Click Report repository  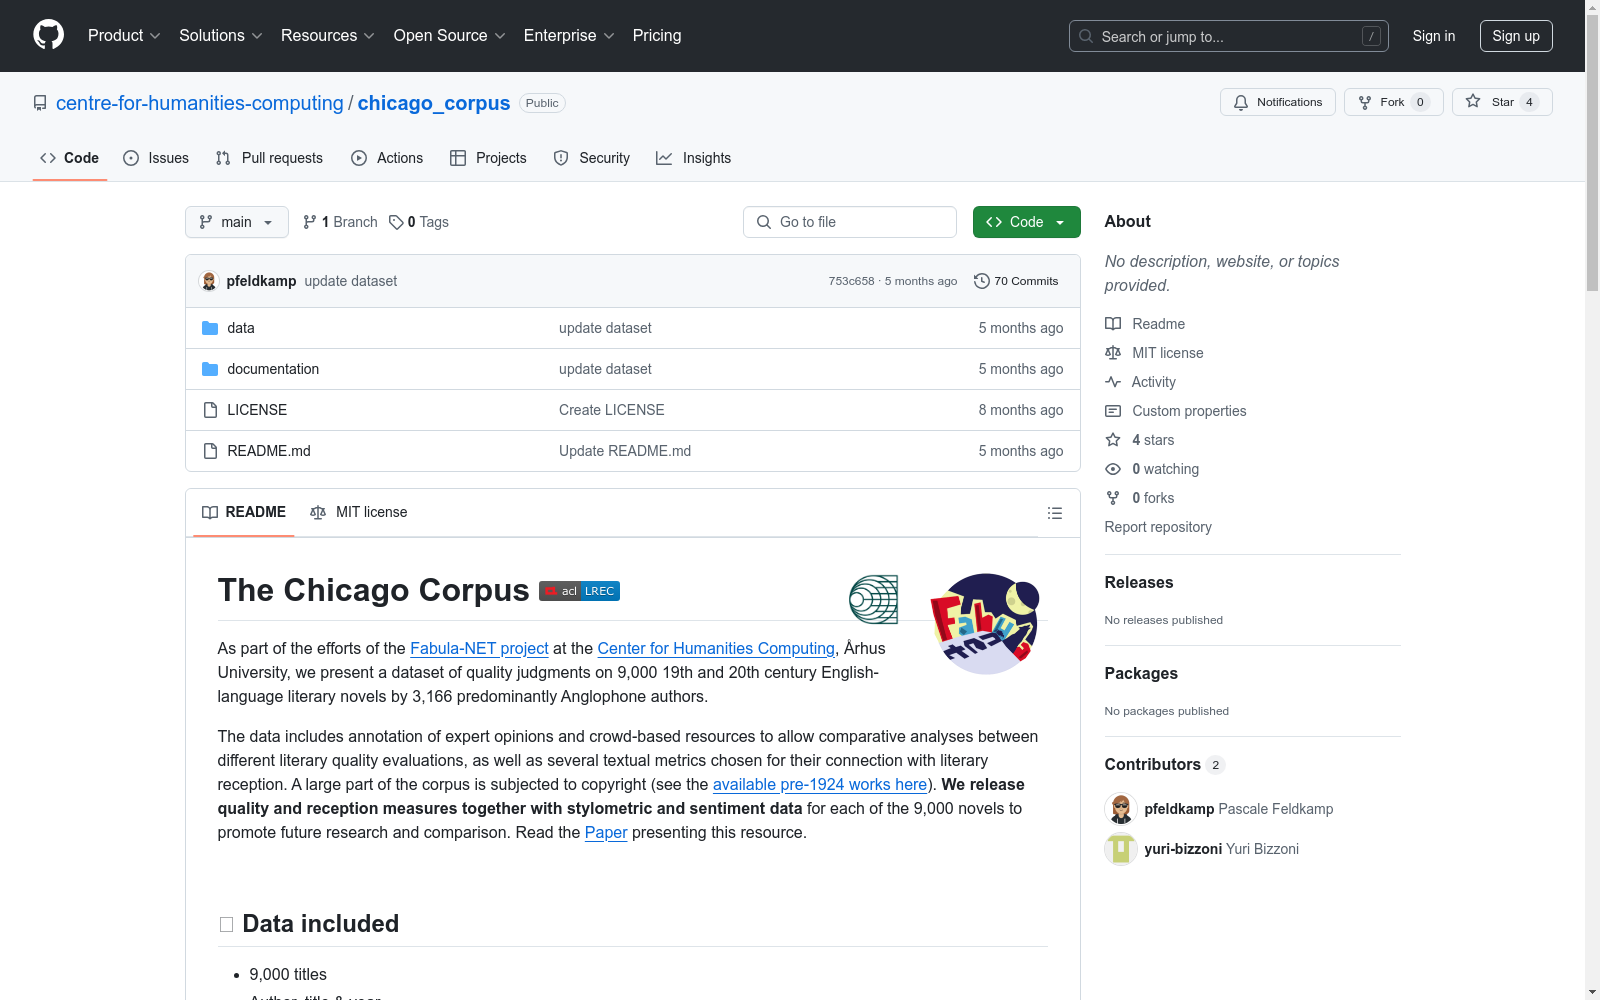[x=1158, y=527]
